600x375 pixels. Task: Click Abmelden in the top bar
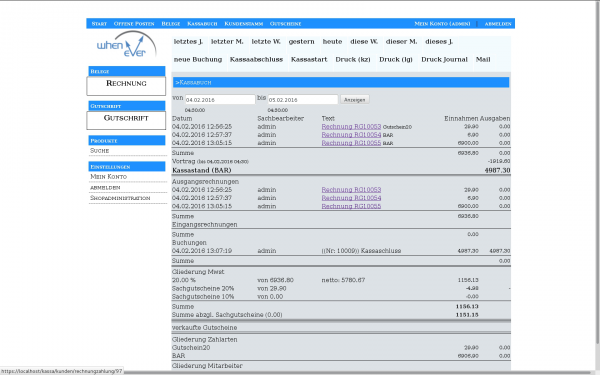tap(498, 24)
